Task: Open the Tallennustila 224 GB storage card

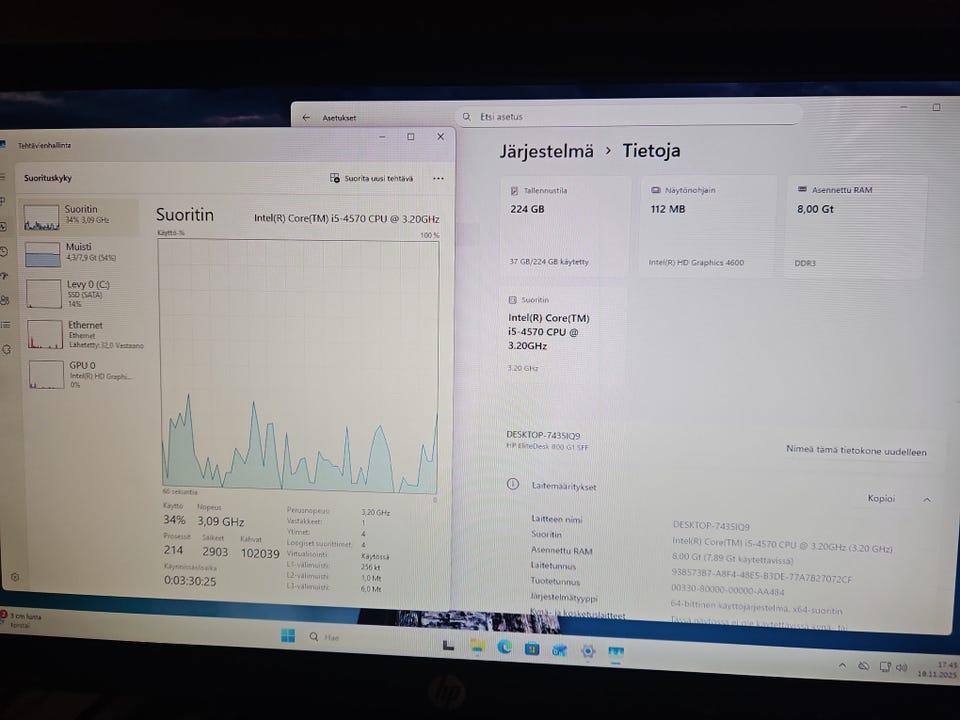Action: click(564, 227)
